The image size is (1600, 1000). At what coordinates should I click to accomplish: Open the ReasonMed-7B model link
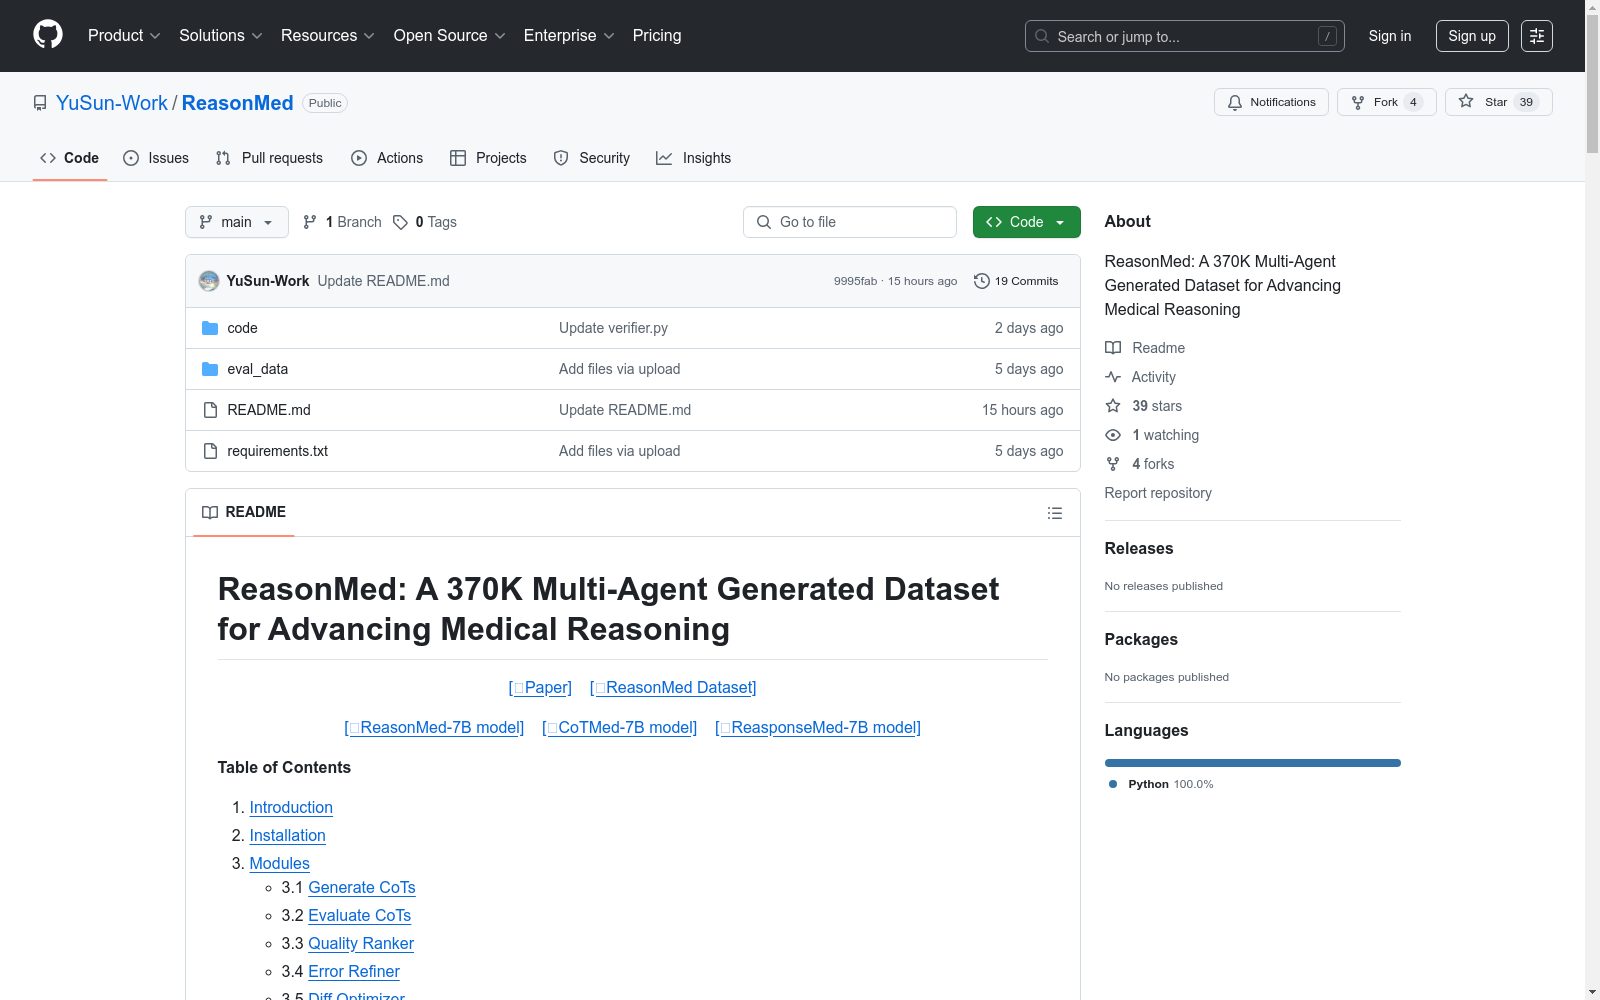[434, 728]
